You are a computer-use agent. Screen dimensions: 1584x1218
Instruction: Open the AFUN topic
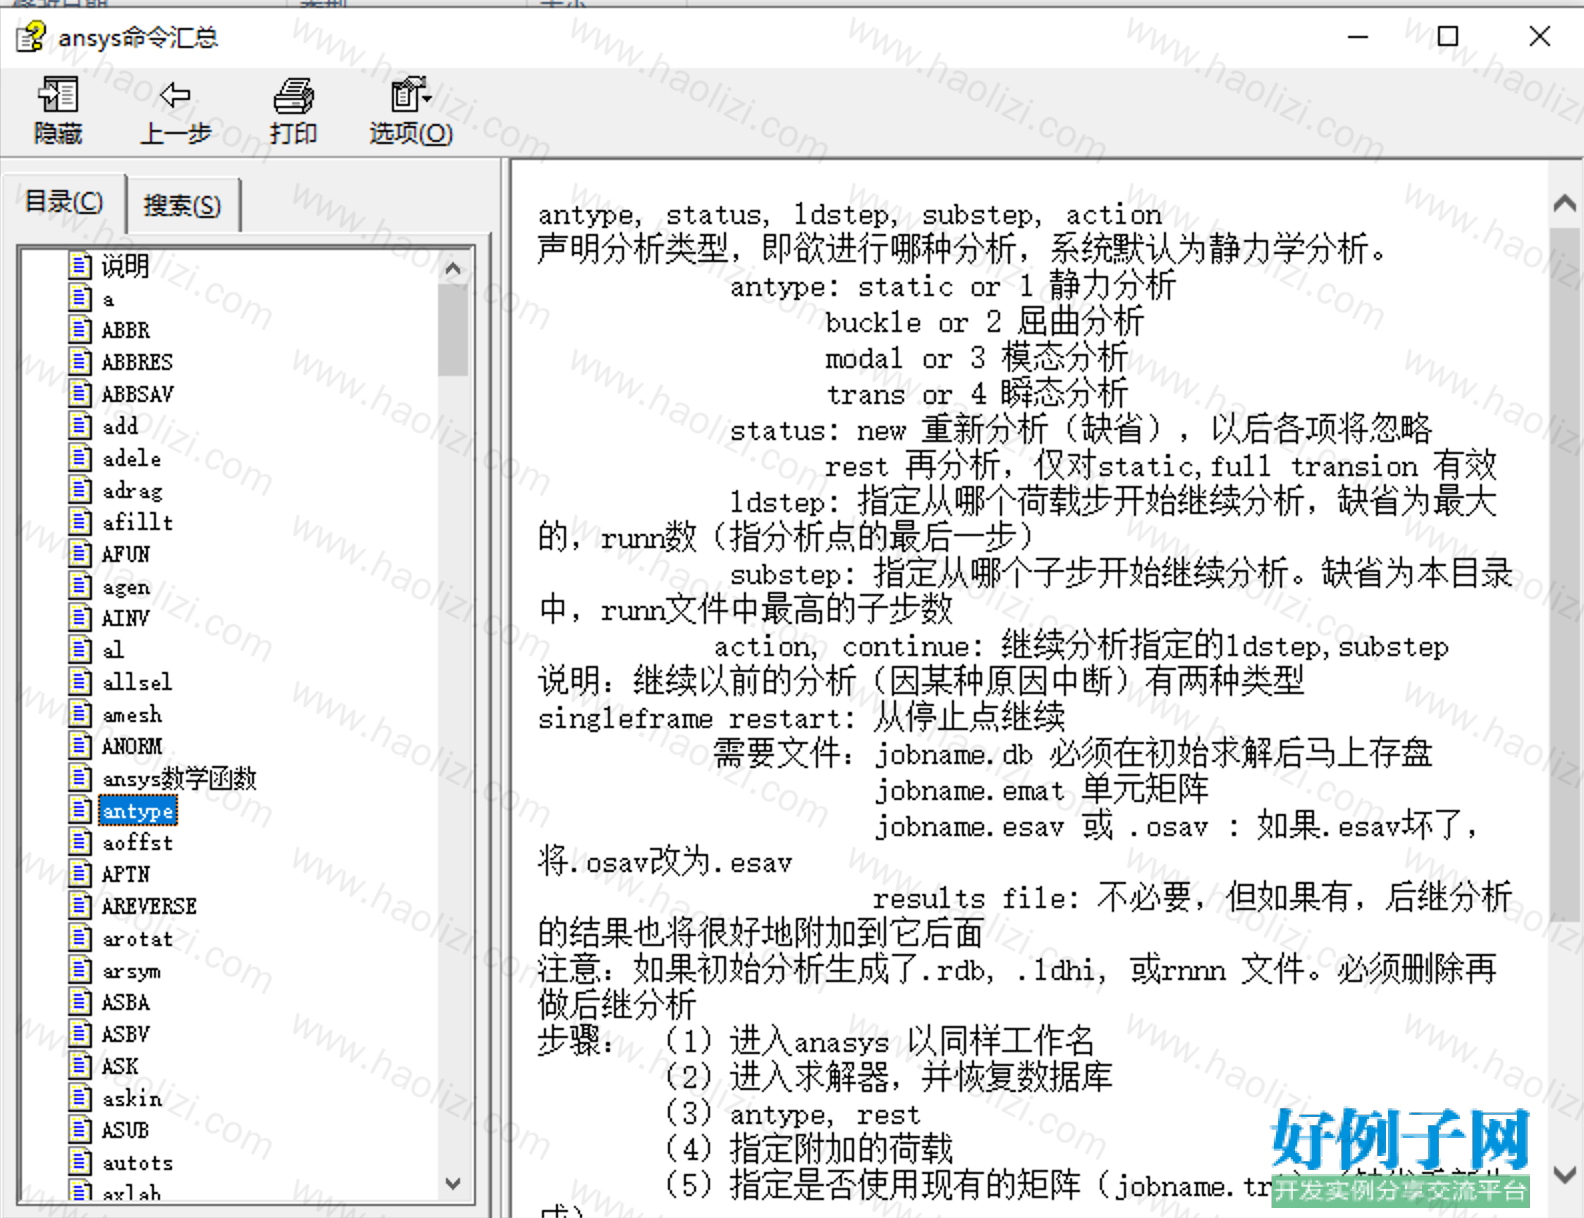[125, 554]
